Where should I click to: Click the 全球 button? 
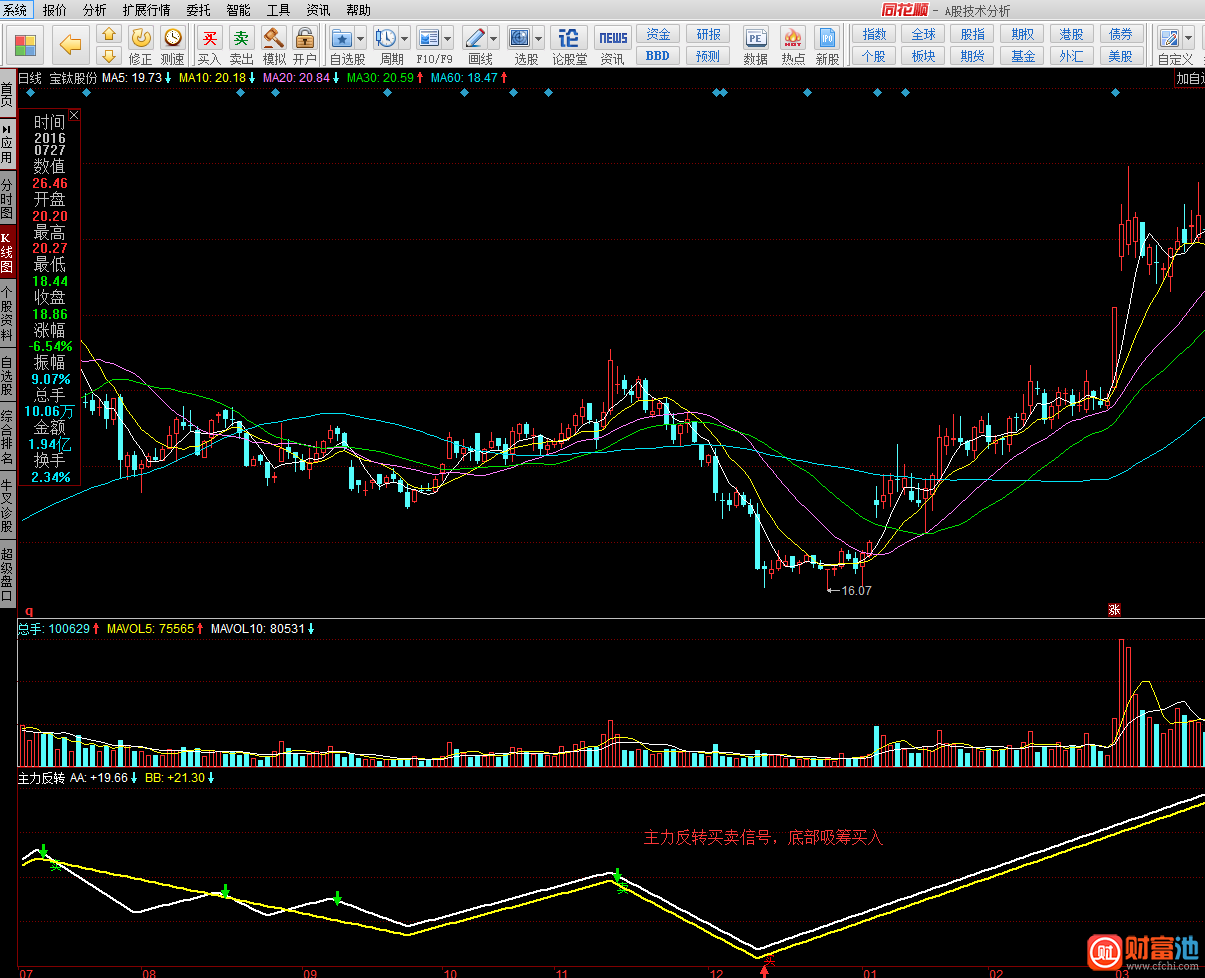point(923,34)
